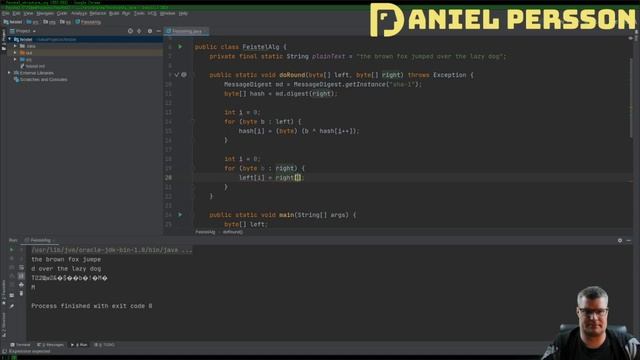This screenshot has width=640, height=360.
Task: Click the print icon in Run console
Action: [x=21, y=285]
